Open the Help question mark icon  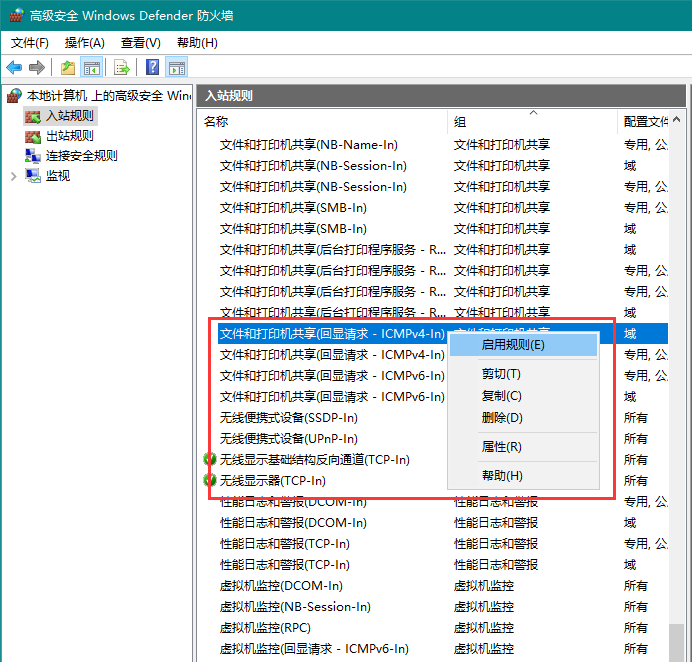point(152,68)
